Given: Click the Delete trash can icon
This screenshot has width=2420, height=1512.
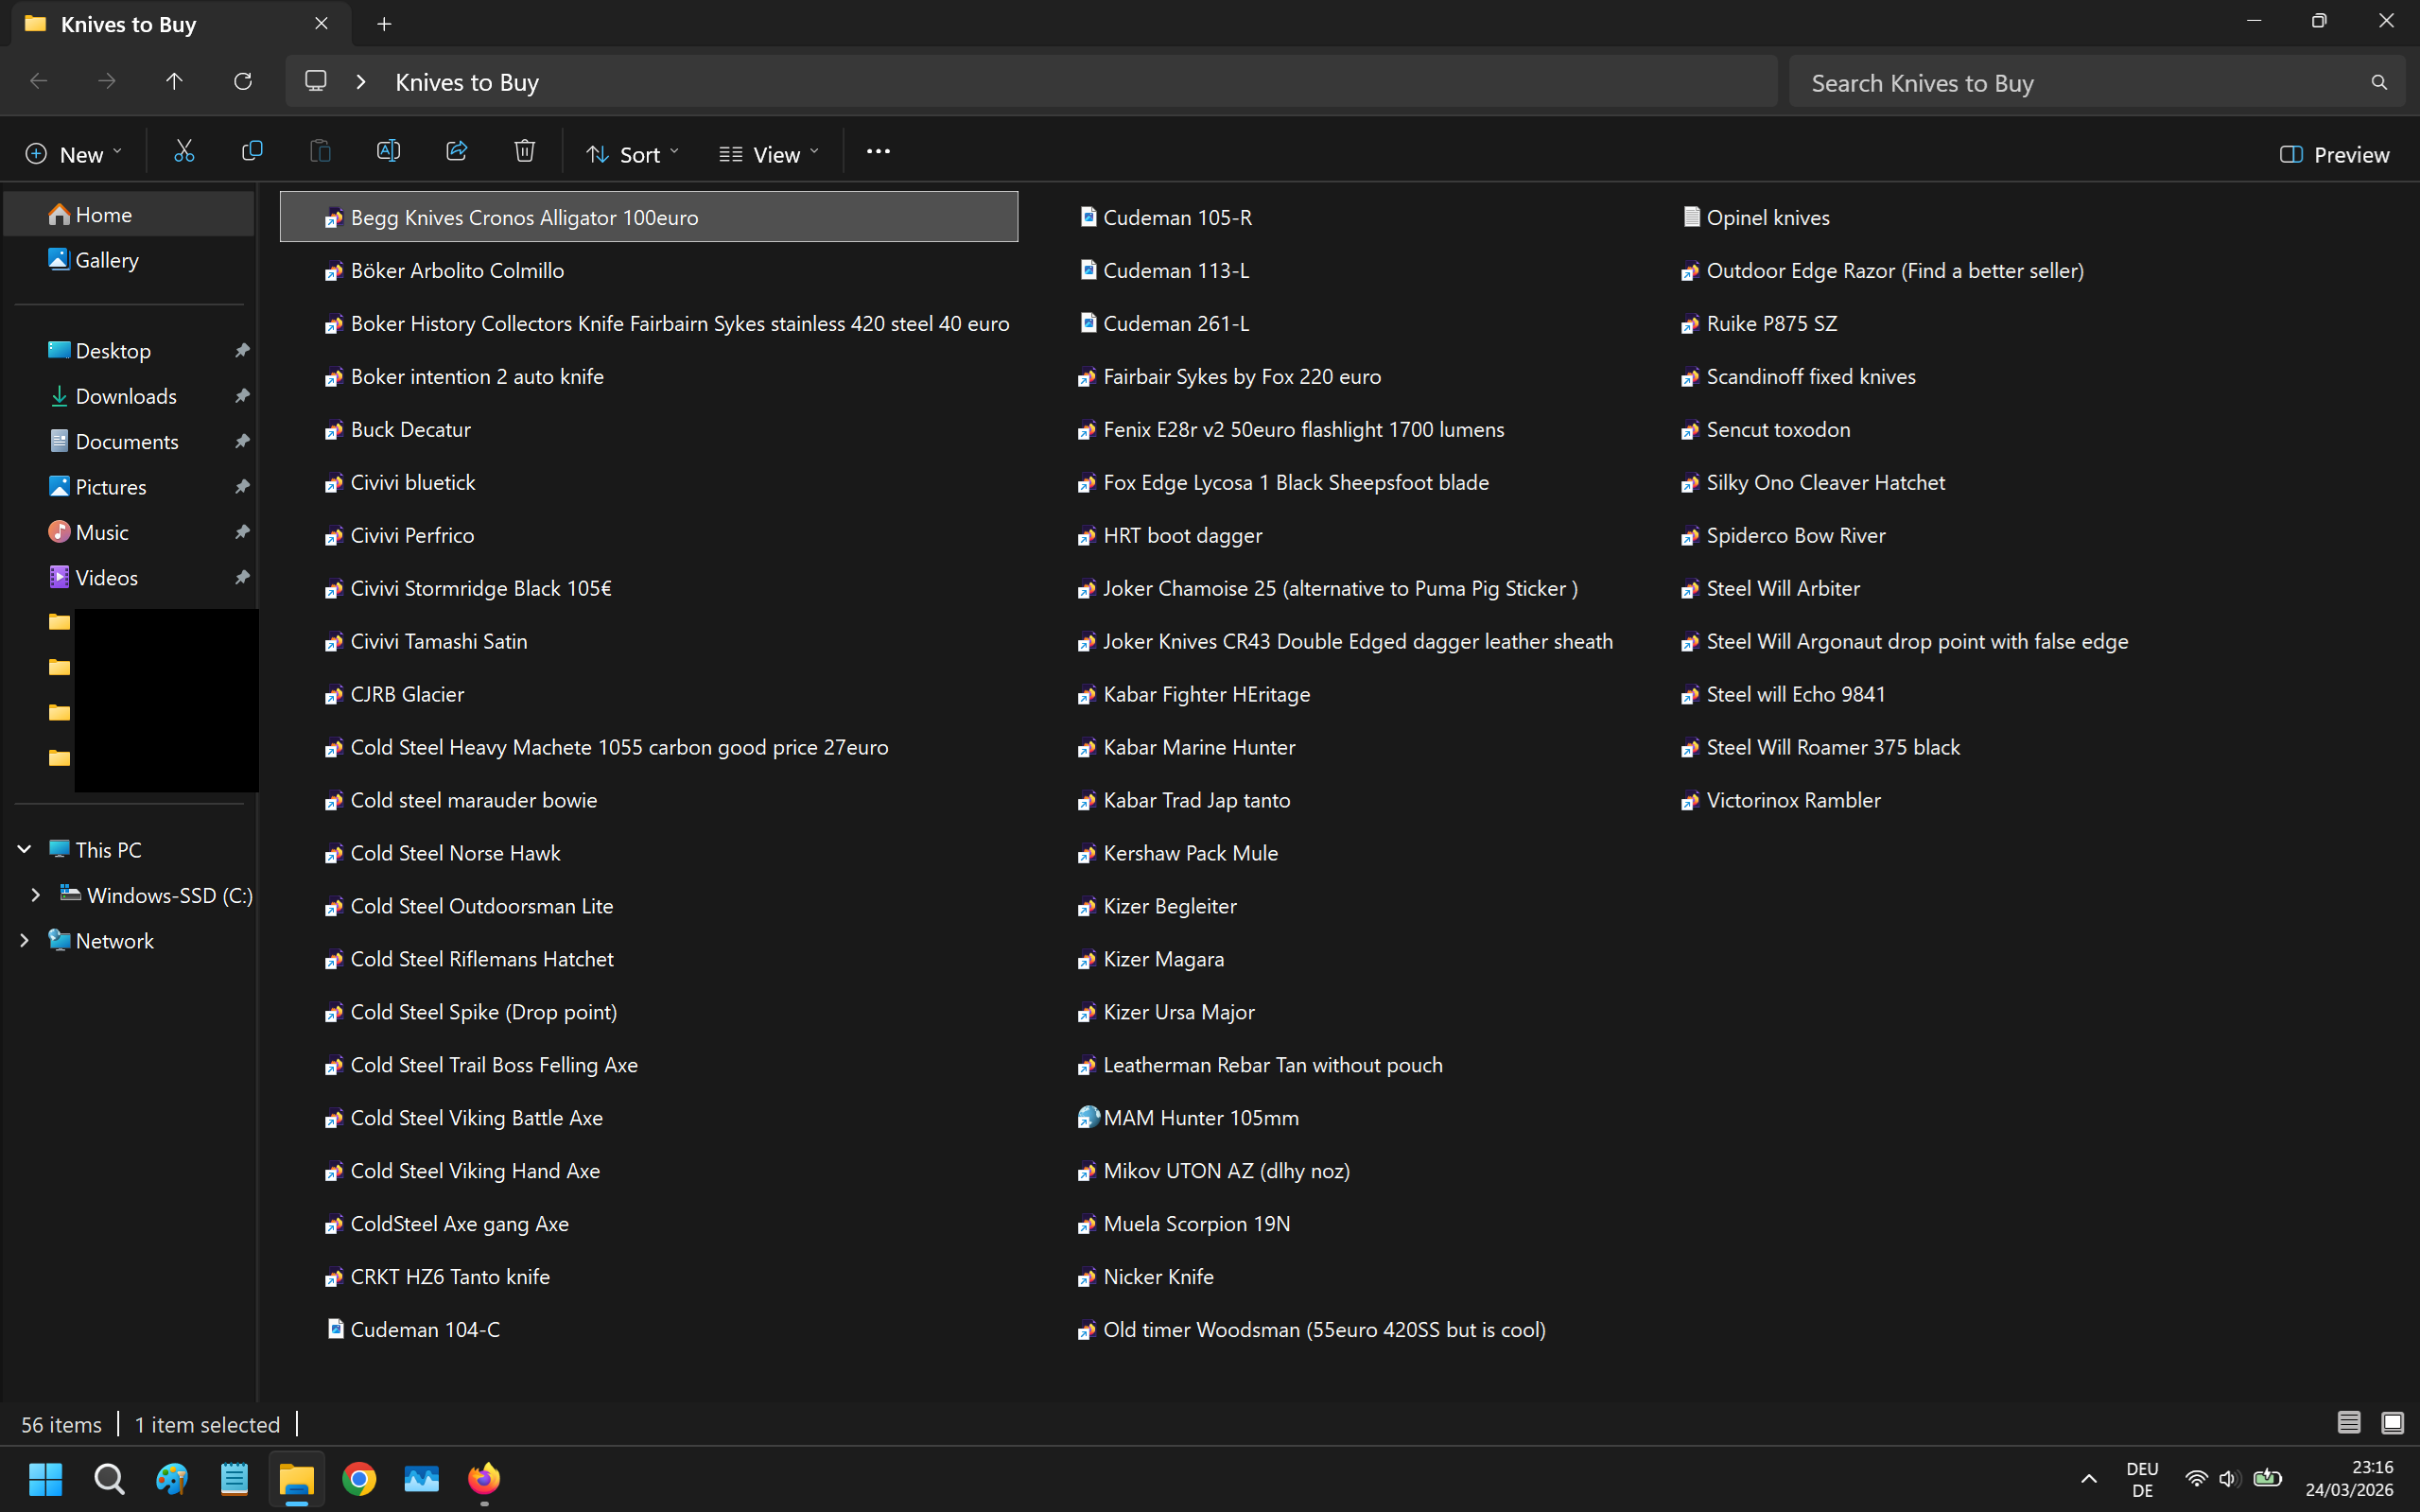Looking at the screenshot, I should coord(525,152).
